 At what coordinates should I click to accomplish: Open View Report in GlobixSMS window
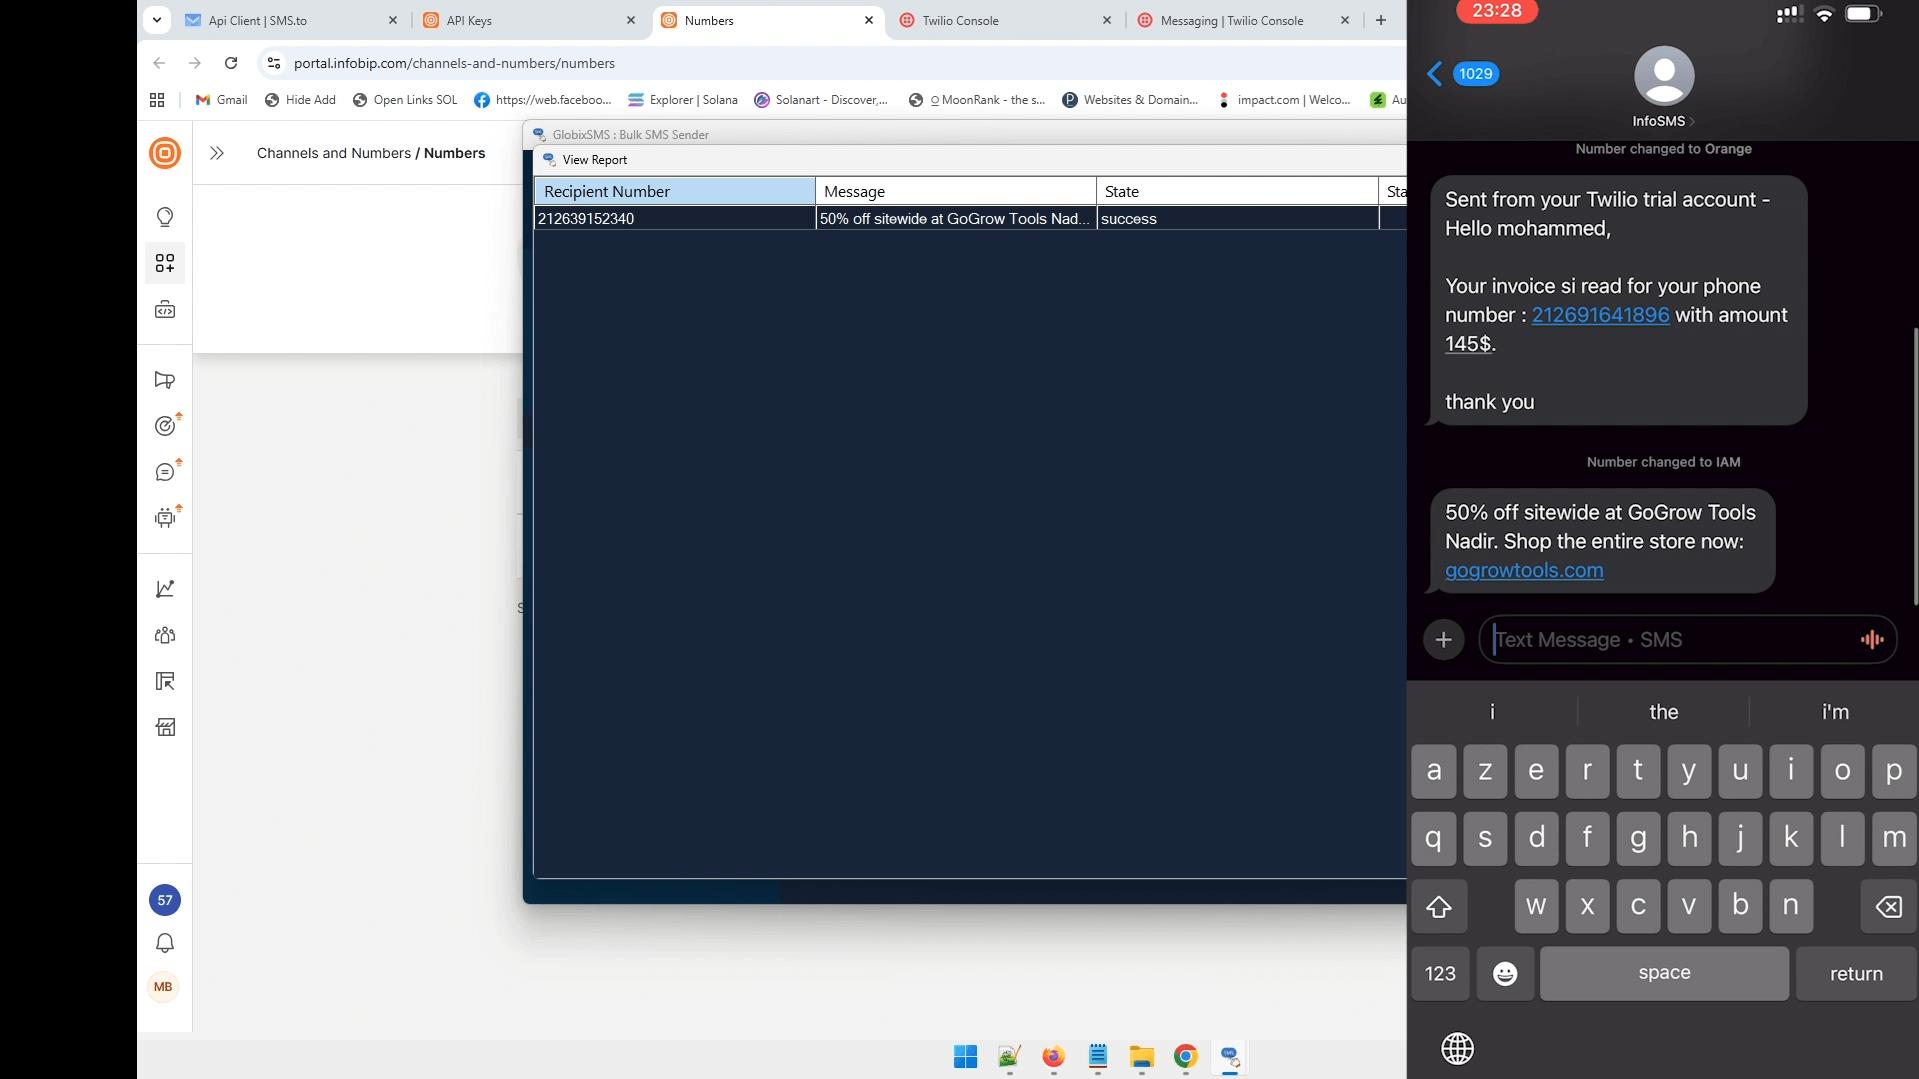(592, 159)
